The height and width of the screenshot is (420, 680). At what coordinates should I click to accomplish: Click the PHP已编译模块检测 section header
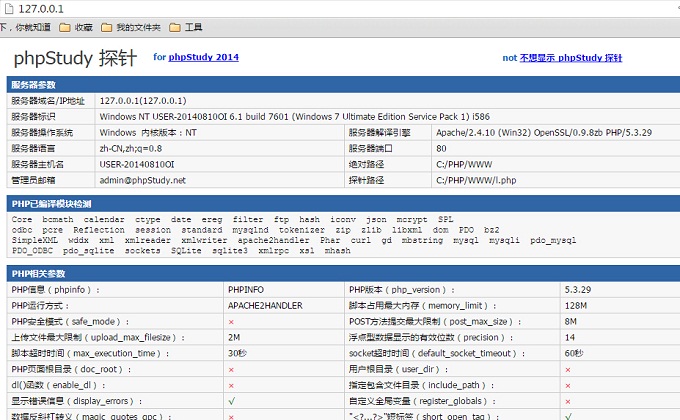343,203
